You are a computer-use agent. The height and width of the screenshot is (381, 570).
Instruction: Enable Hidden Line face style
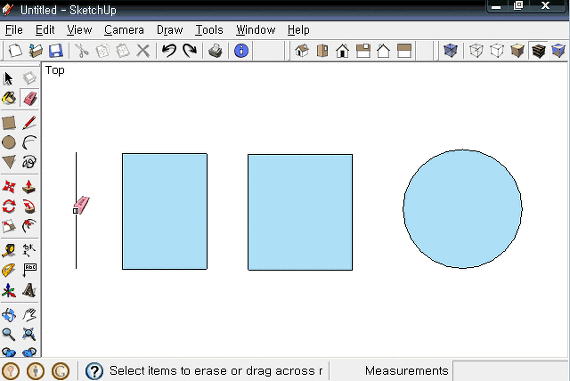click(x=497, y=51)
